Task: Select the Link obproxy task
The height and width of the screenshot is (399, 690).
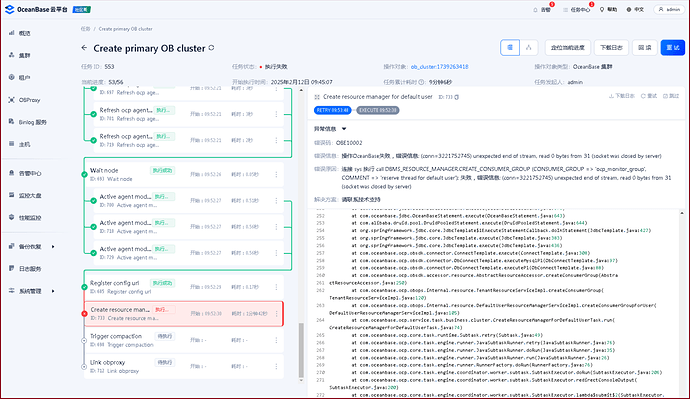Action: coord(184,366)
